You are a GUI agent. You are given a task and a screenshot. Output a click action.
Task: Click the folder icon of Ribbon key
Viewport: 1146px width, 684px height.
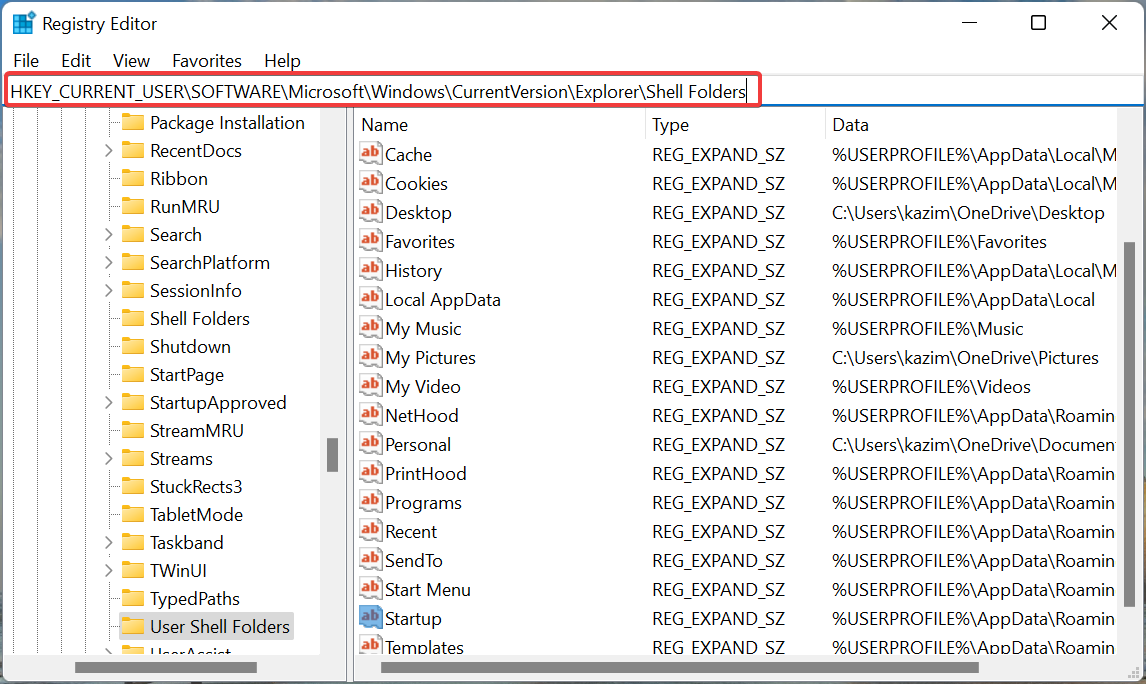(132, 178)
